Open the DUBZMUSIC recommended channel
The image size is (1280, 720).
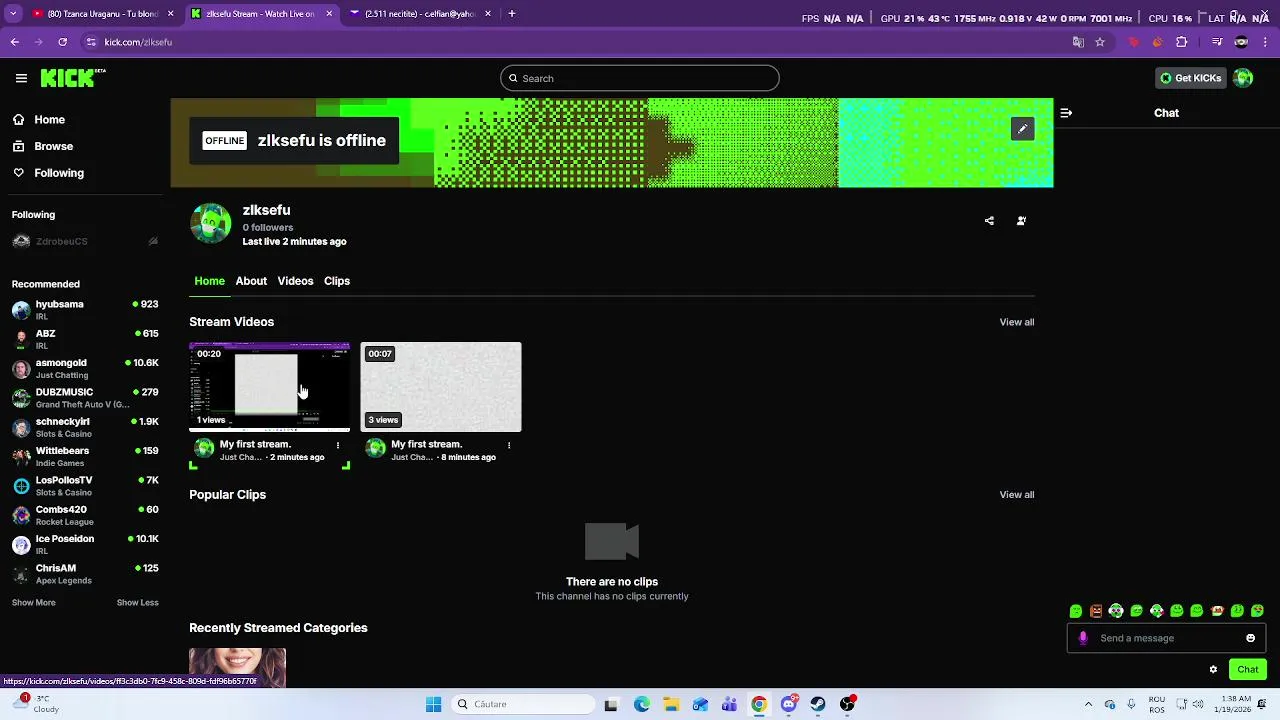click(85, 398)
